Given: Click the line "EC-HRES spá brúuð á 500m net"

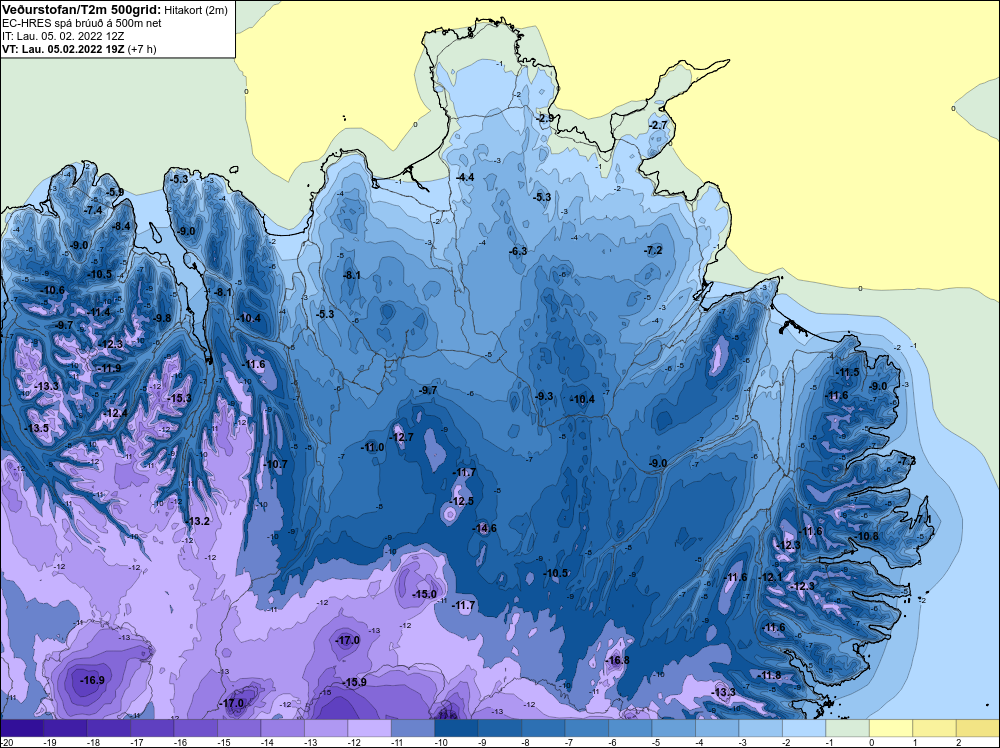Looking at the screenshot, I should click(81, 23).
